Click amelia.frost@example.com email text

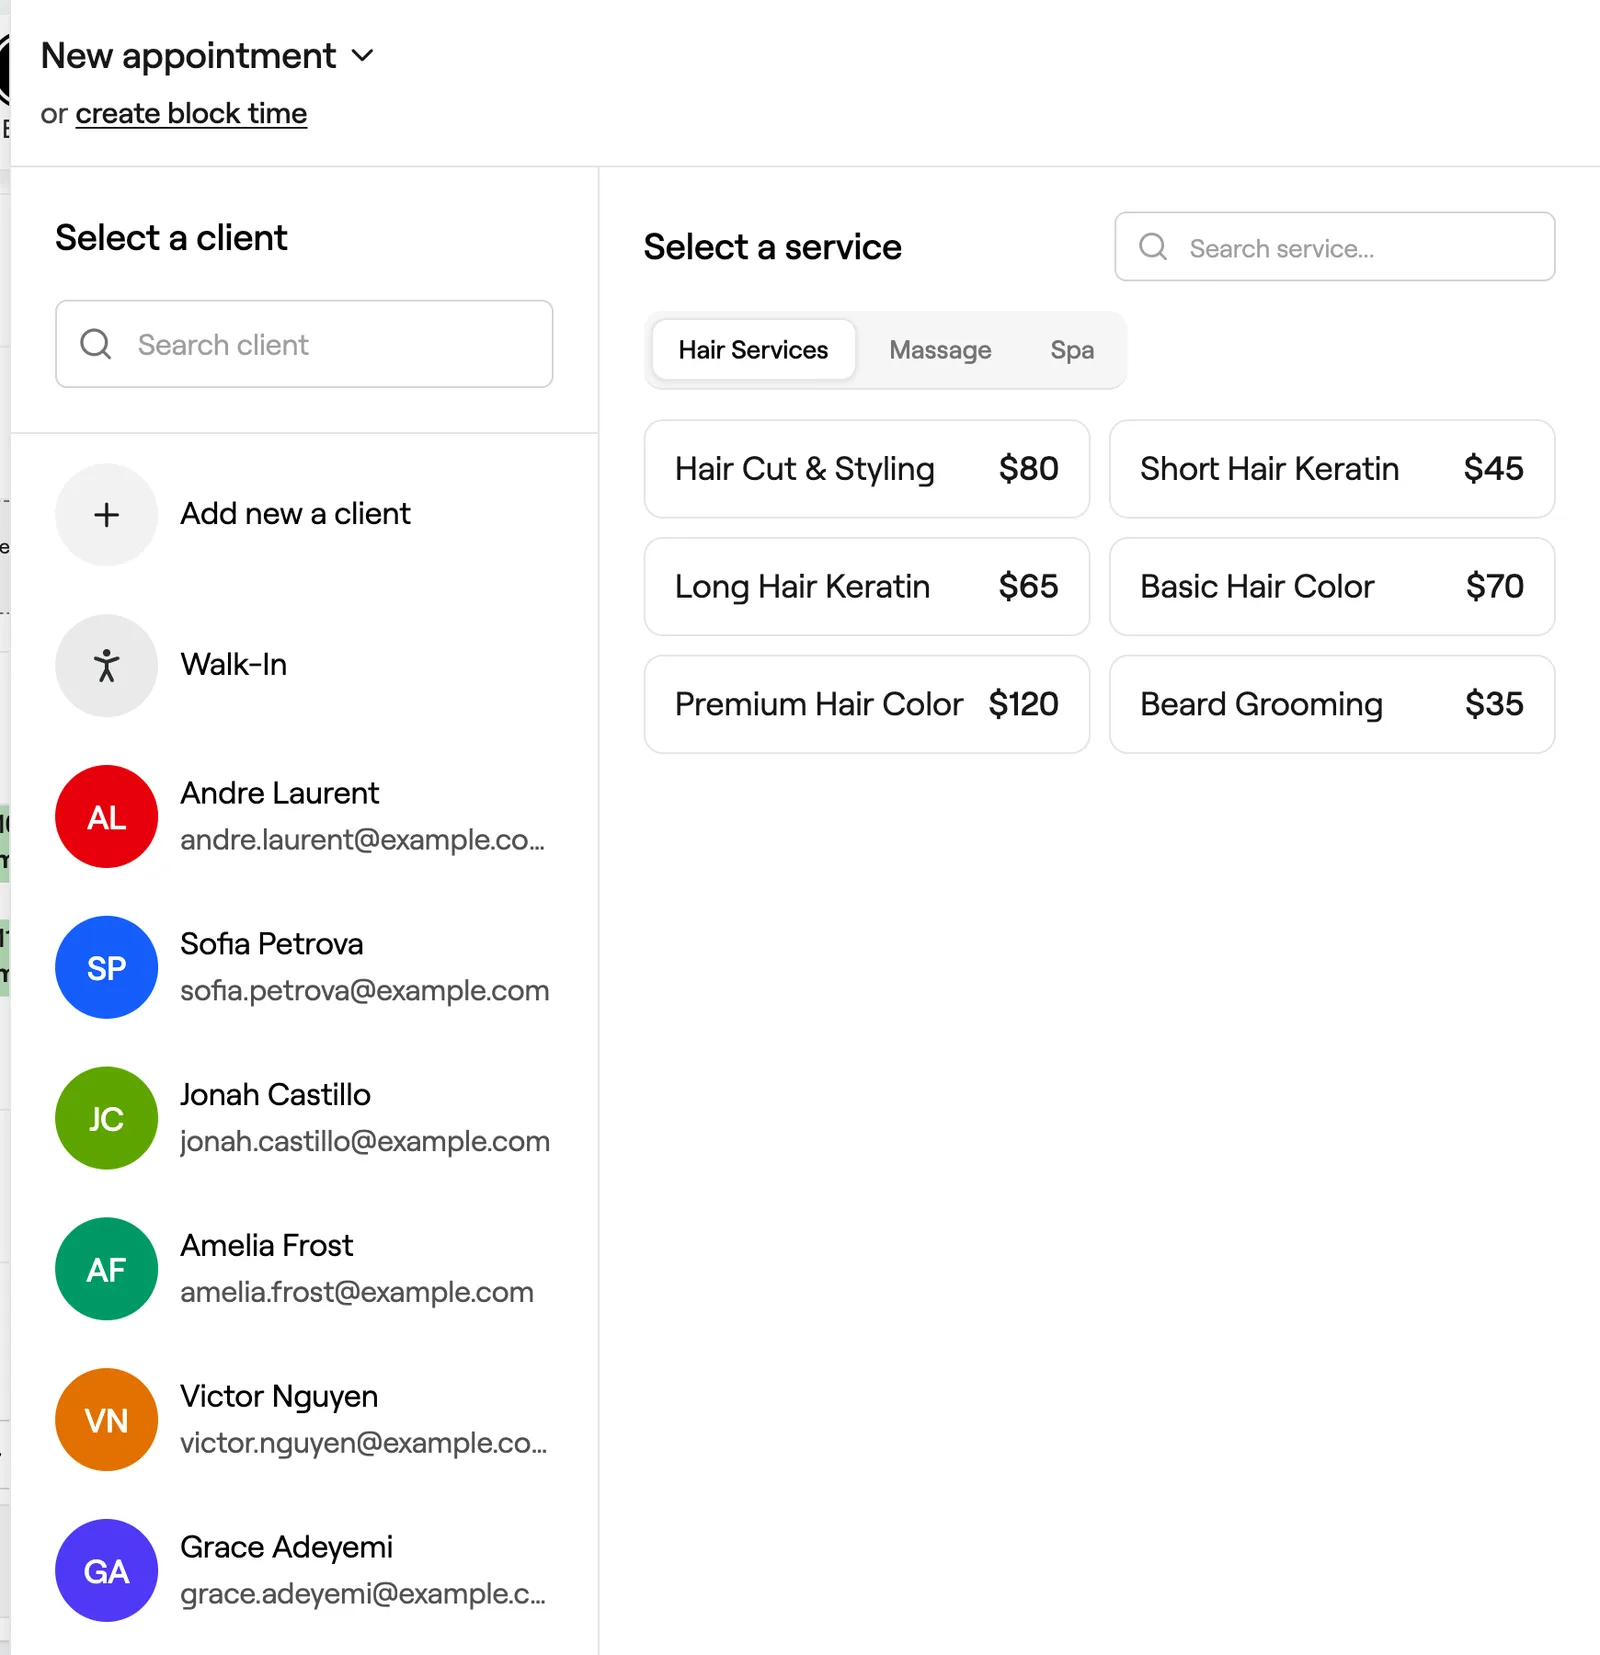[x=357, y=1292]
